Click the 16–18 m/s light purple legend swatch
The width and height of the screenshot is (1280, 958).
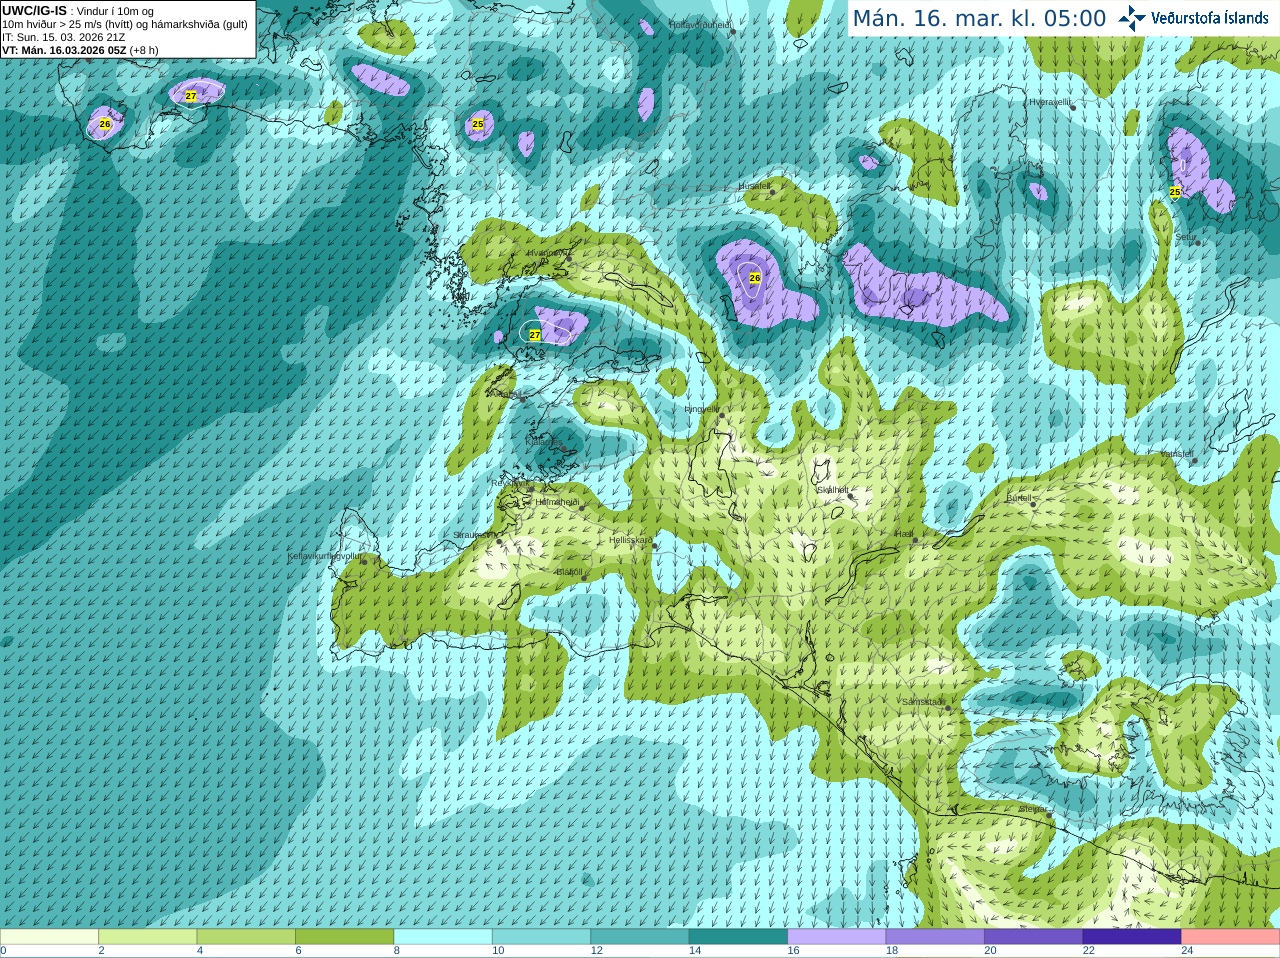pyautogui.click(x=837, y=937)
